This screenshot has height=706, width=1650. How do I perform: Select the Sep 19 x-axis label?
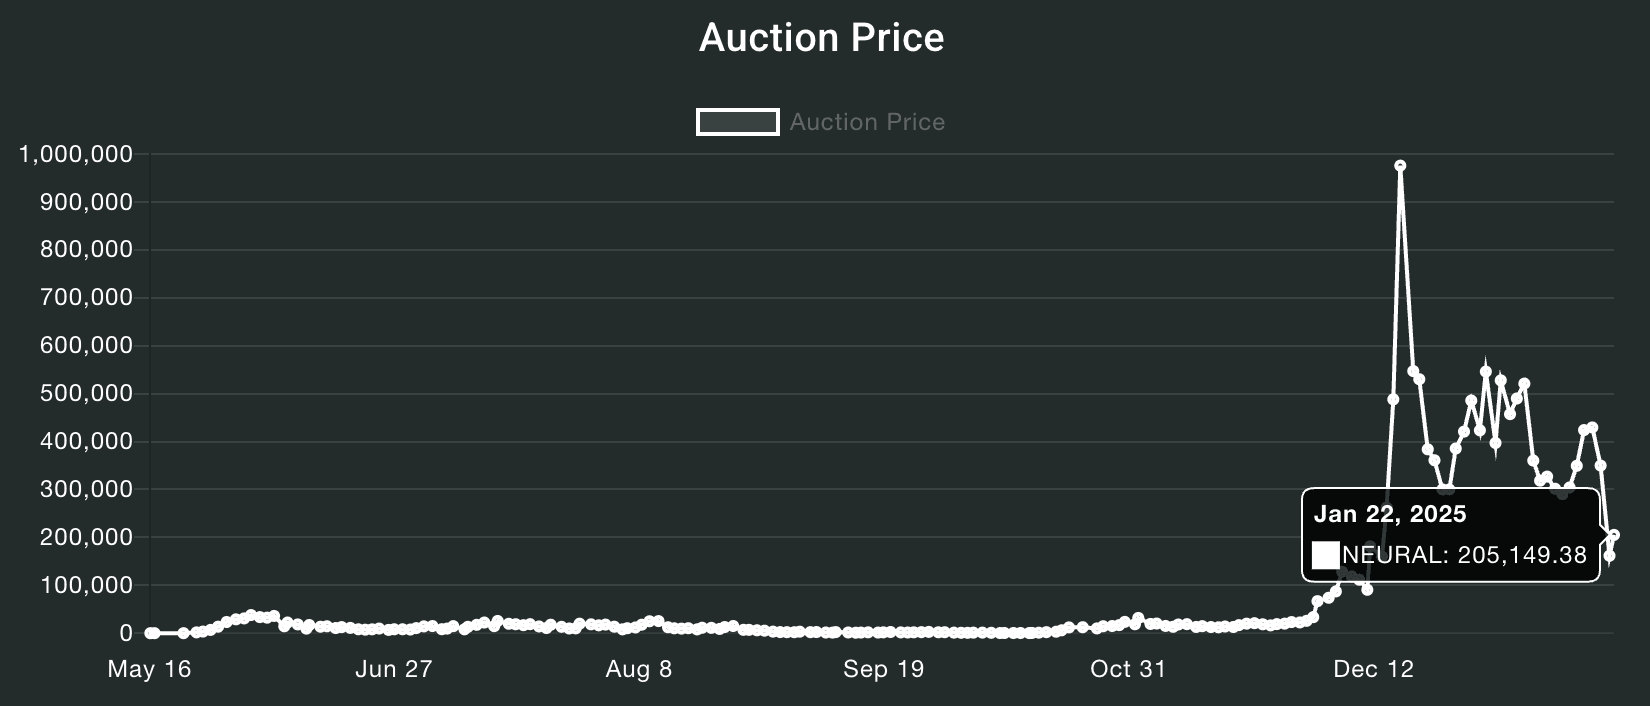pos(884,669)
